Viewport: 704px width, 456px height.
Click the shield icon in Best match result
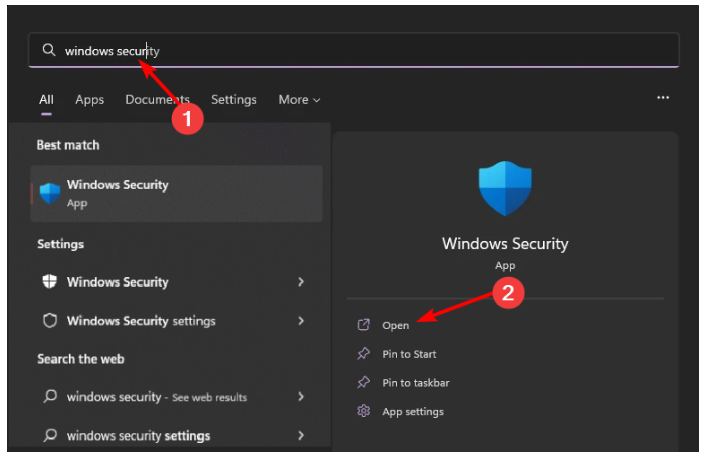click(x=49, y=192)
